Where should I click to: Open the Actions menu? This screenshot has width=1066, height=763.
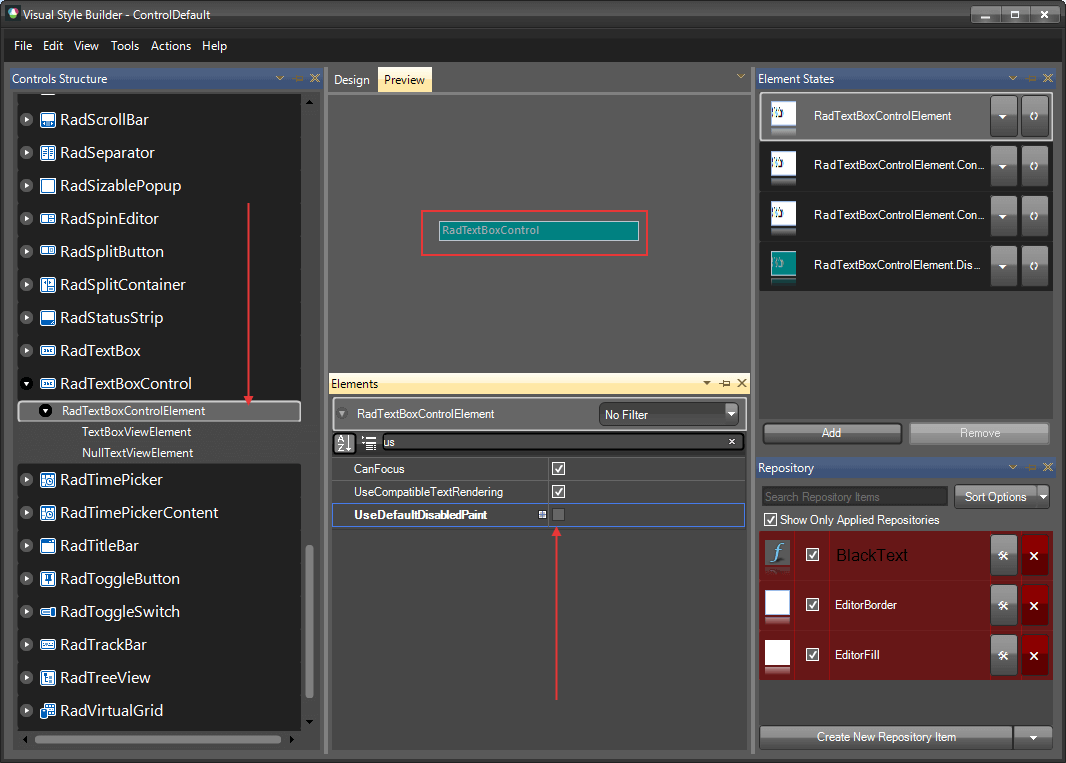pos(170,45)
